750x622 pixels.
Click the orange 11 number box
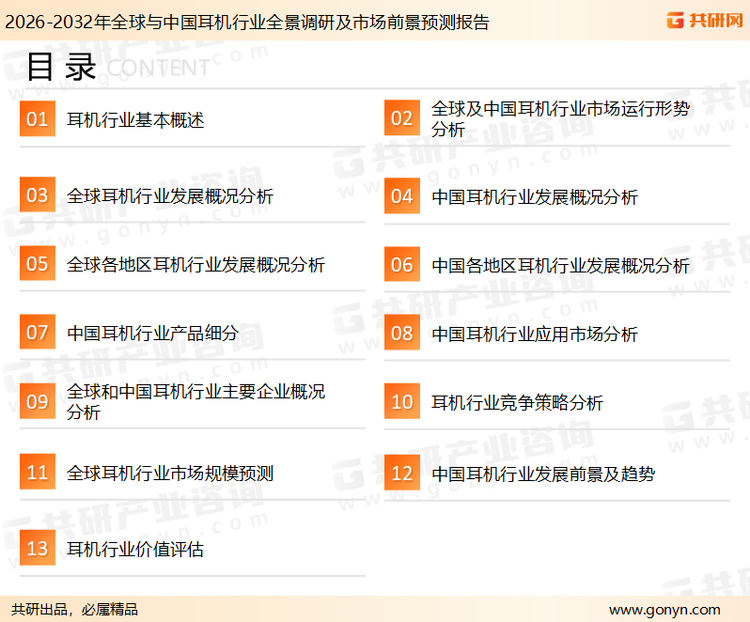click(37, 472)
